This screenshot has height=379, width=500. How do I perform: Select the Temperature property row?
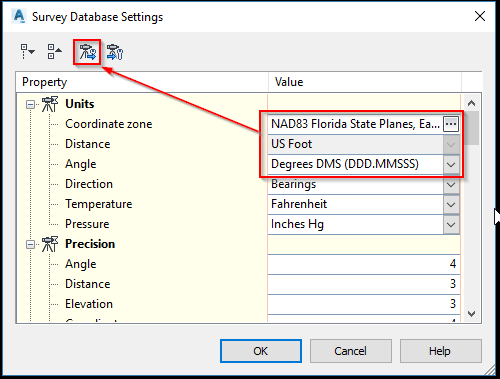[99, 204]
